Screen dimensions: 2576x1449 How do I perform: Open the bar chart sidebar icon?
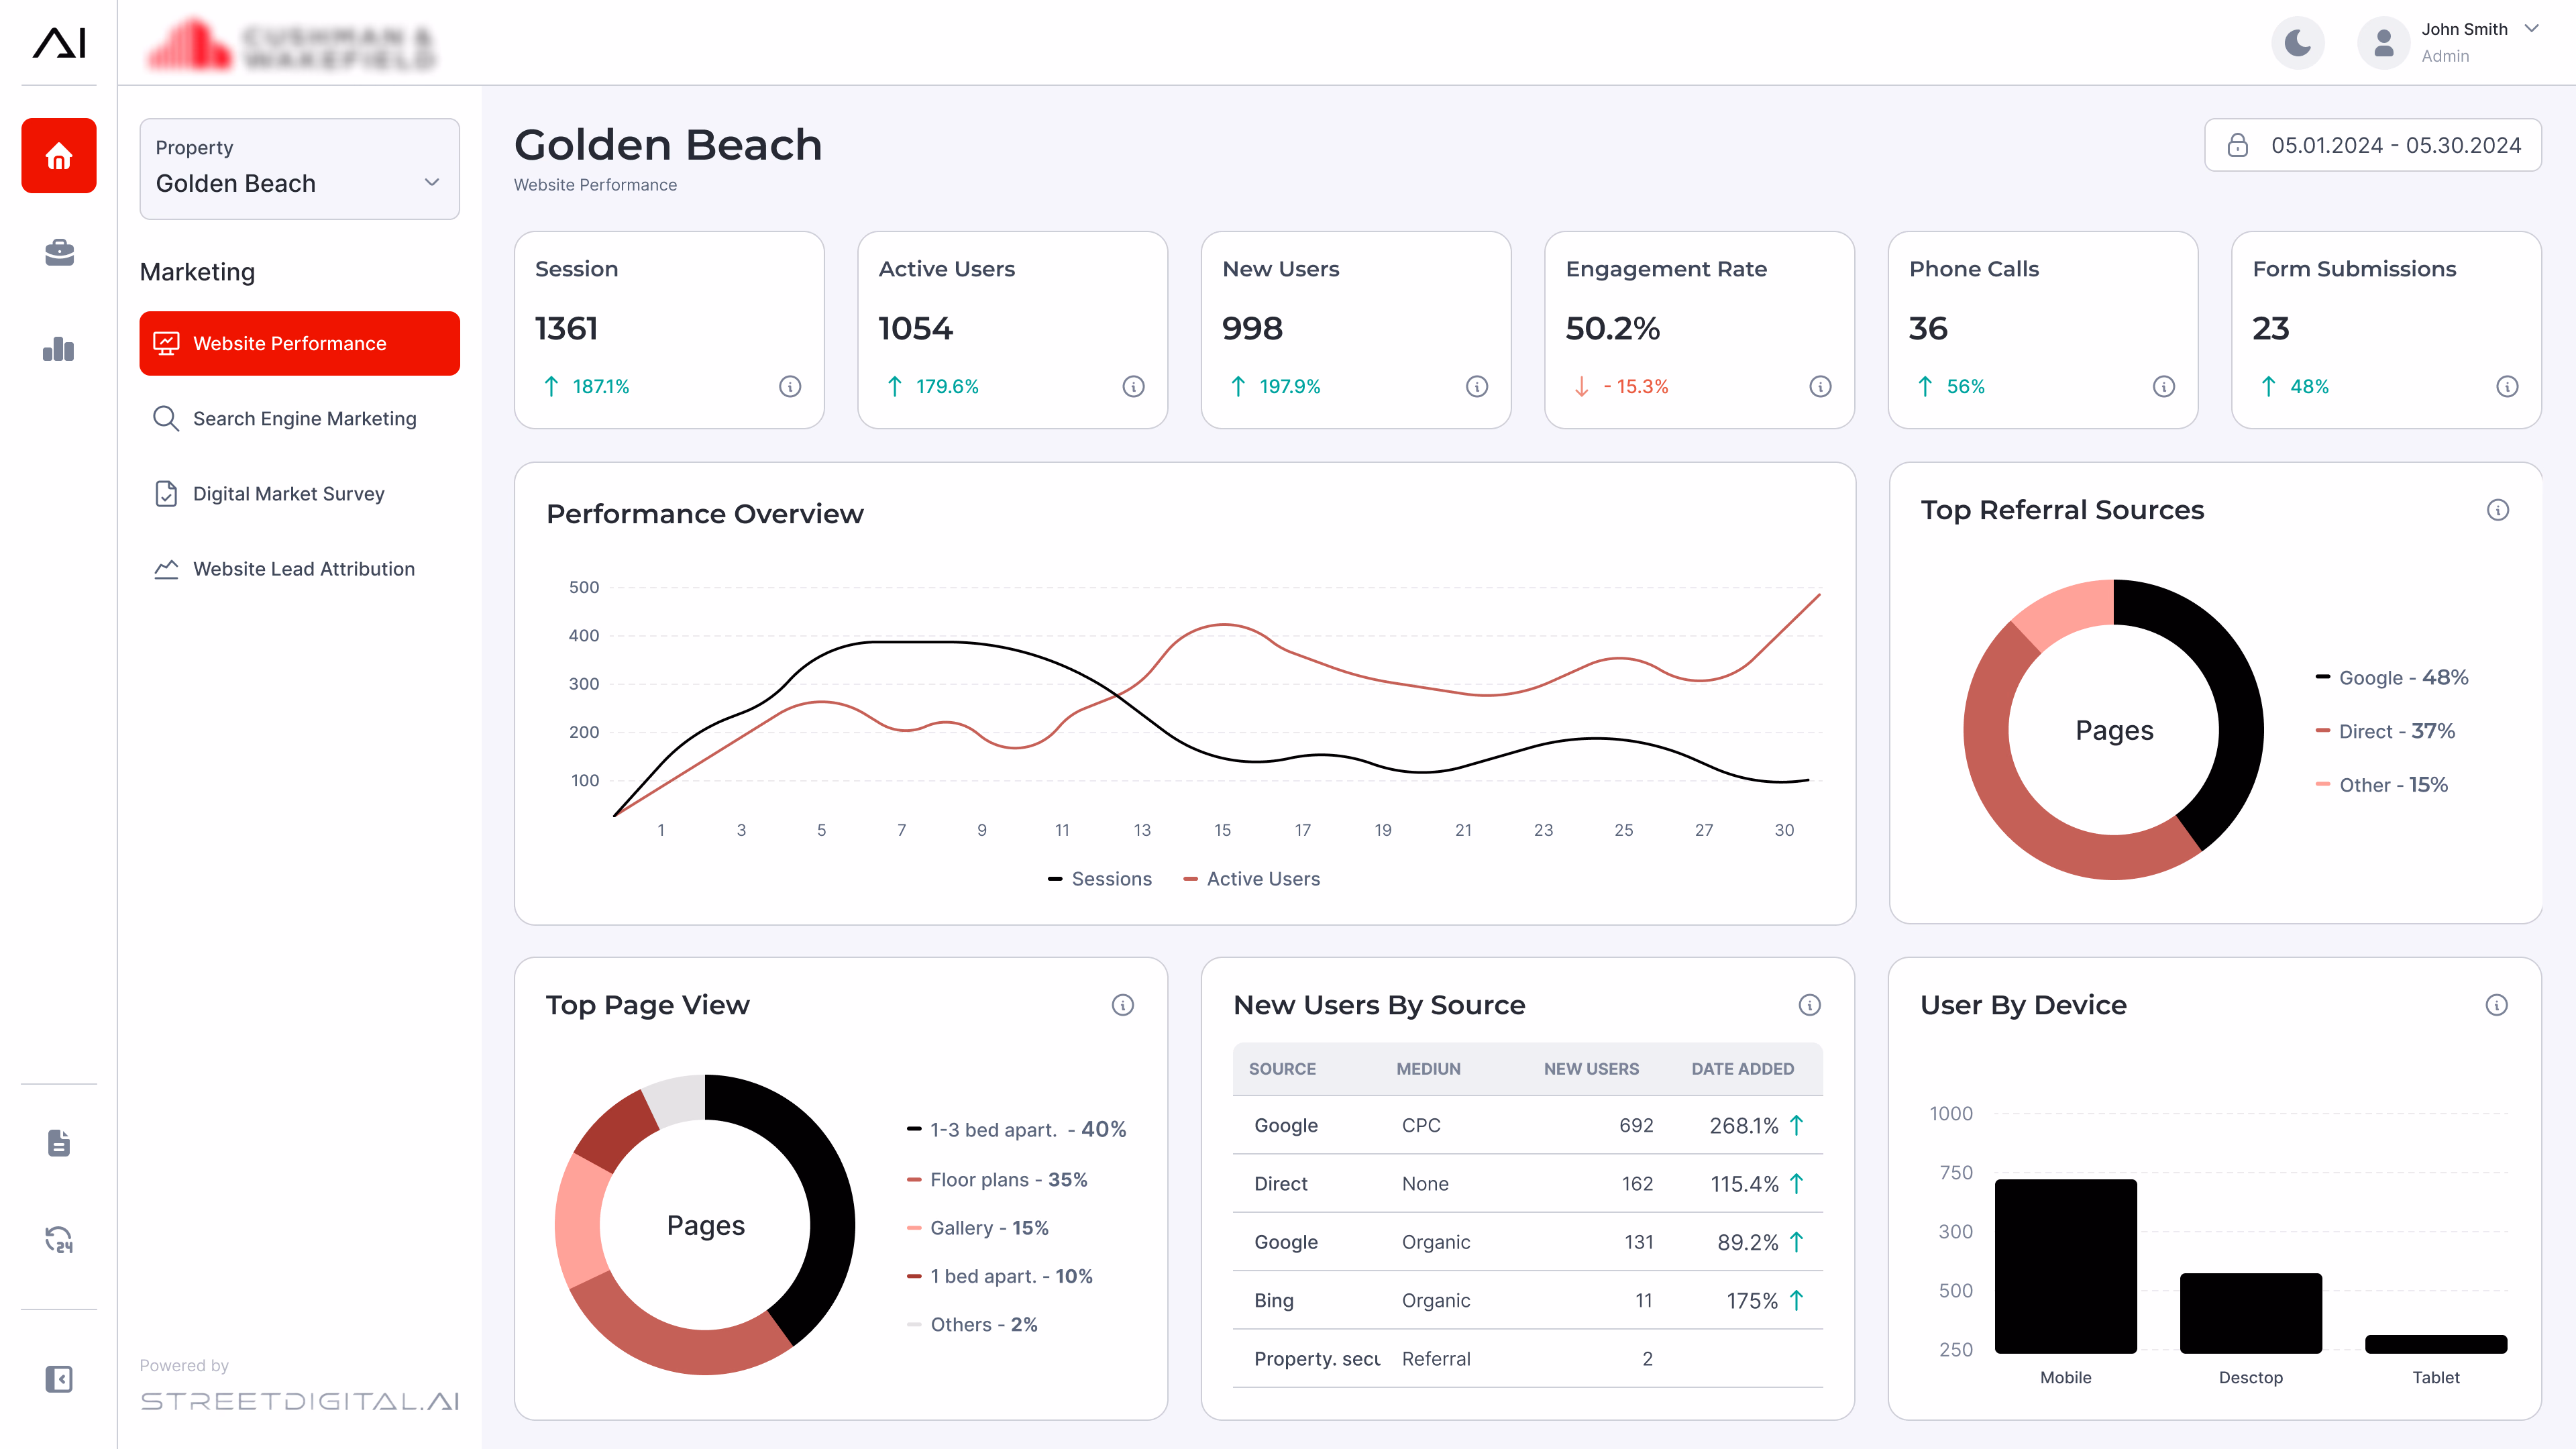click(x=59, y=349)
